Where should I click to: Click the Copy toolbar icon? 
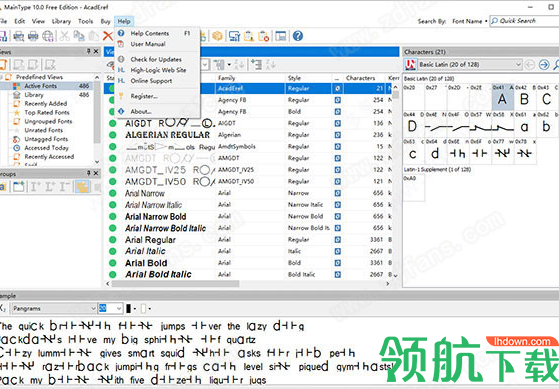coord(79,36)
